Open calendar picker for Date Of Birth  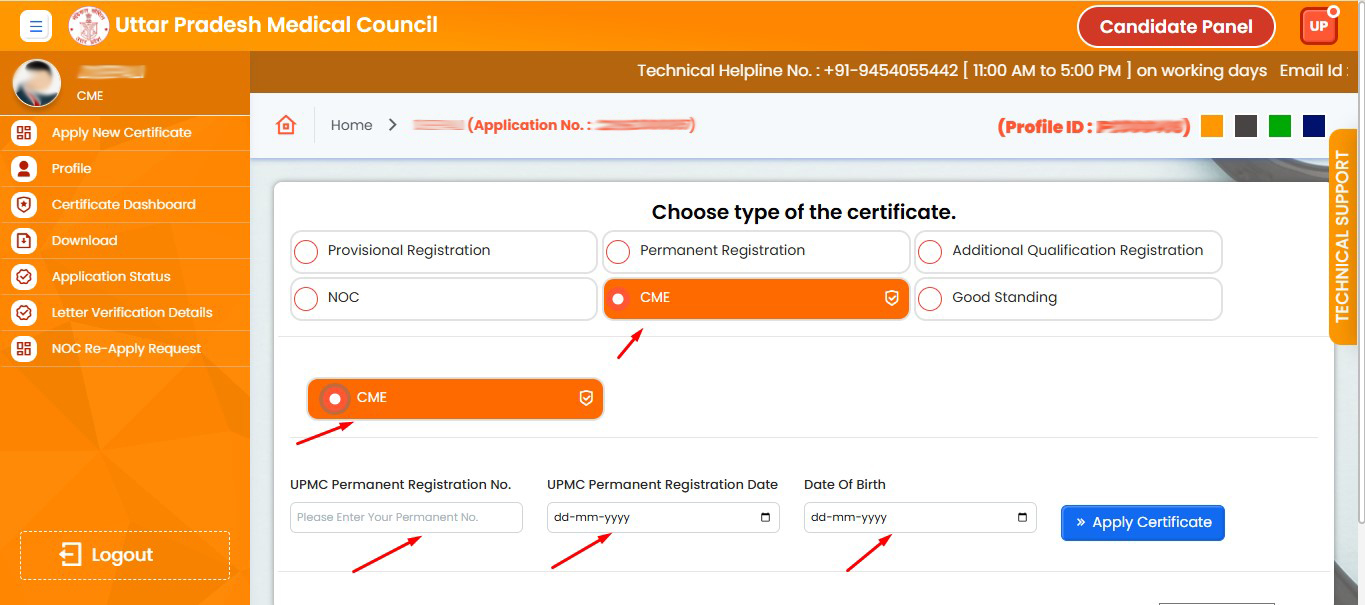pos(1022,518)
